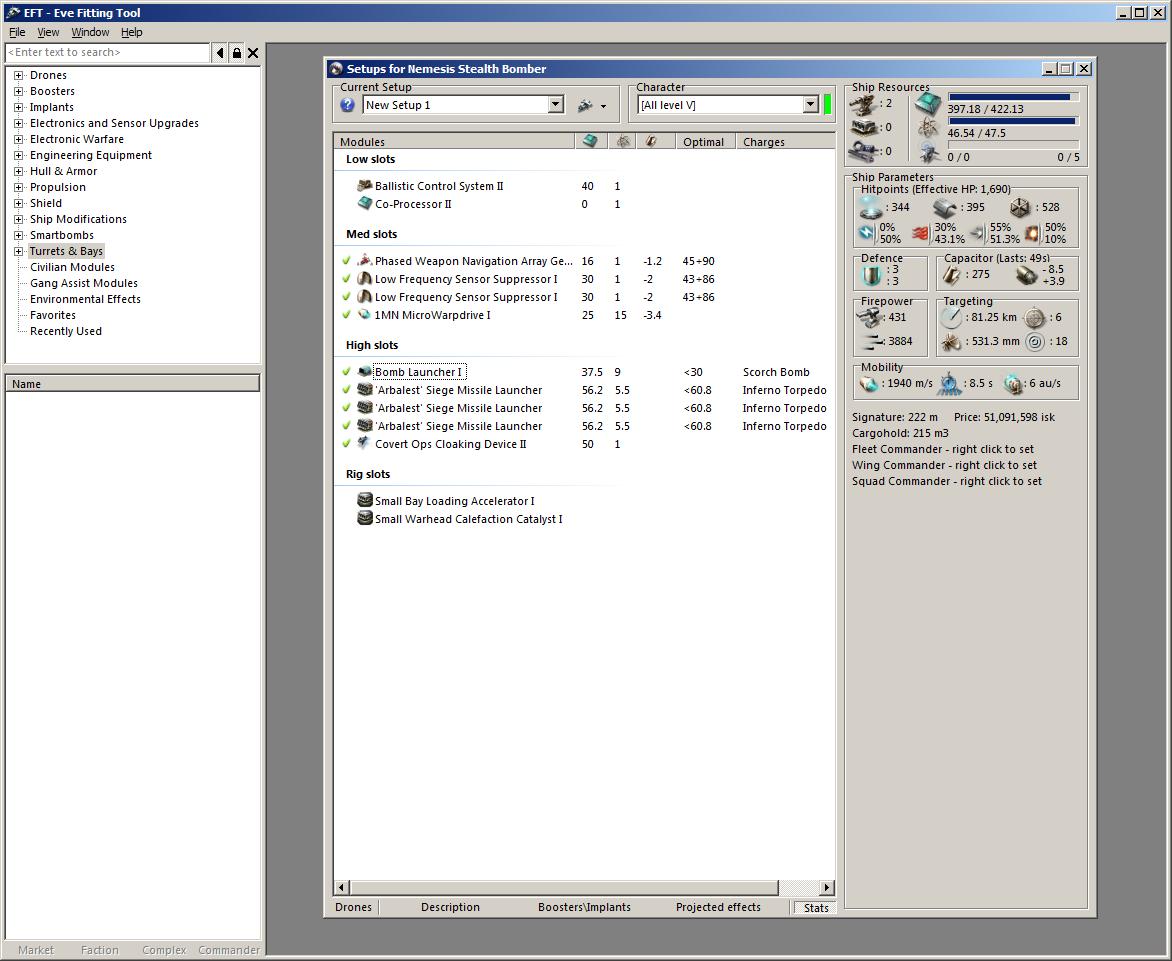The height and width of the screenshot is (961, 1172).
Task: Open the Help menu
Action: (x=132, y=32)
